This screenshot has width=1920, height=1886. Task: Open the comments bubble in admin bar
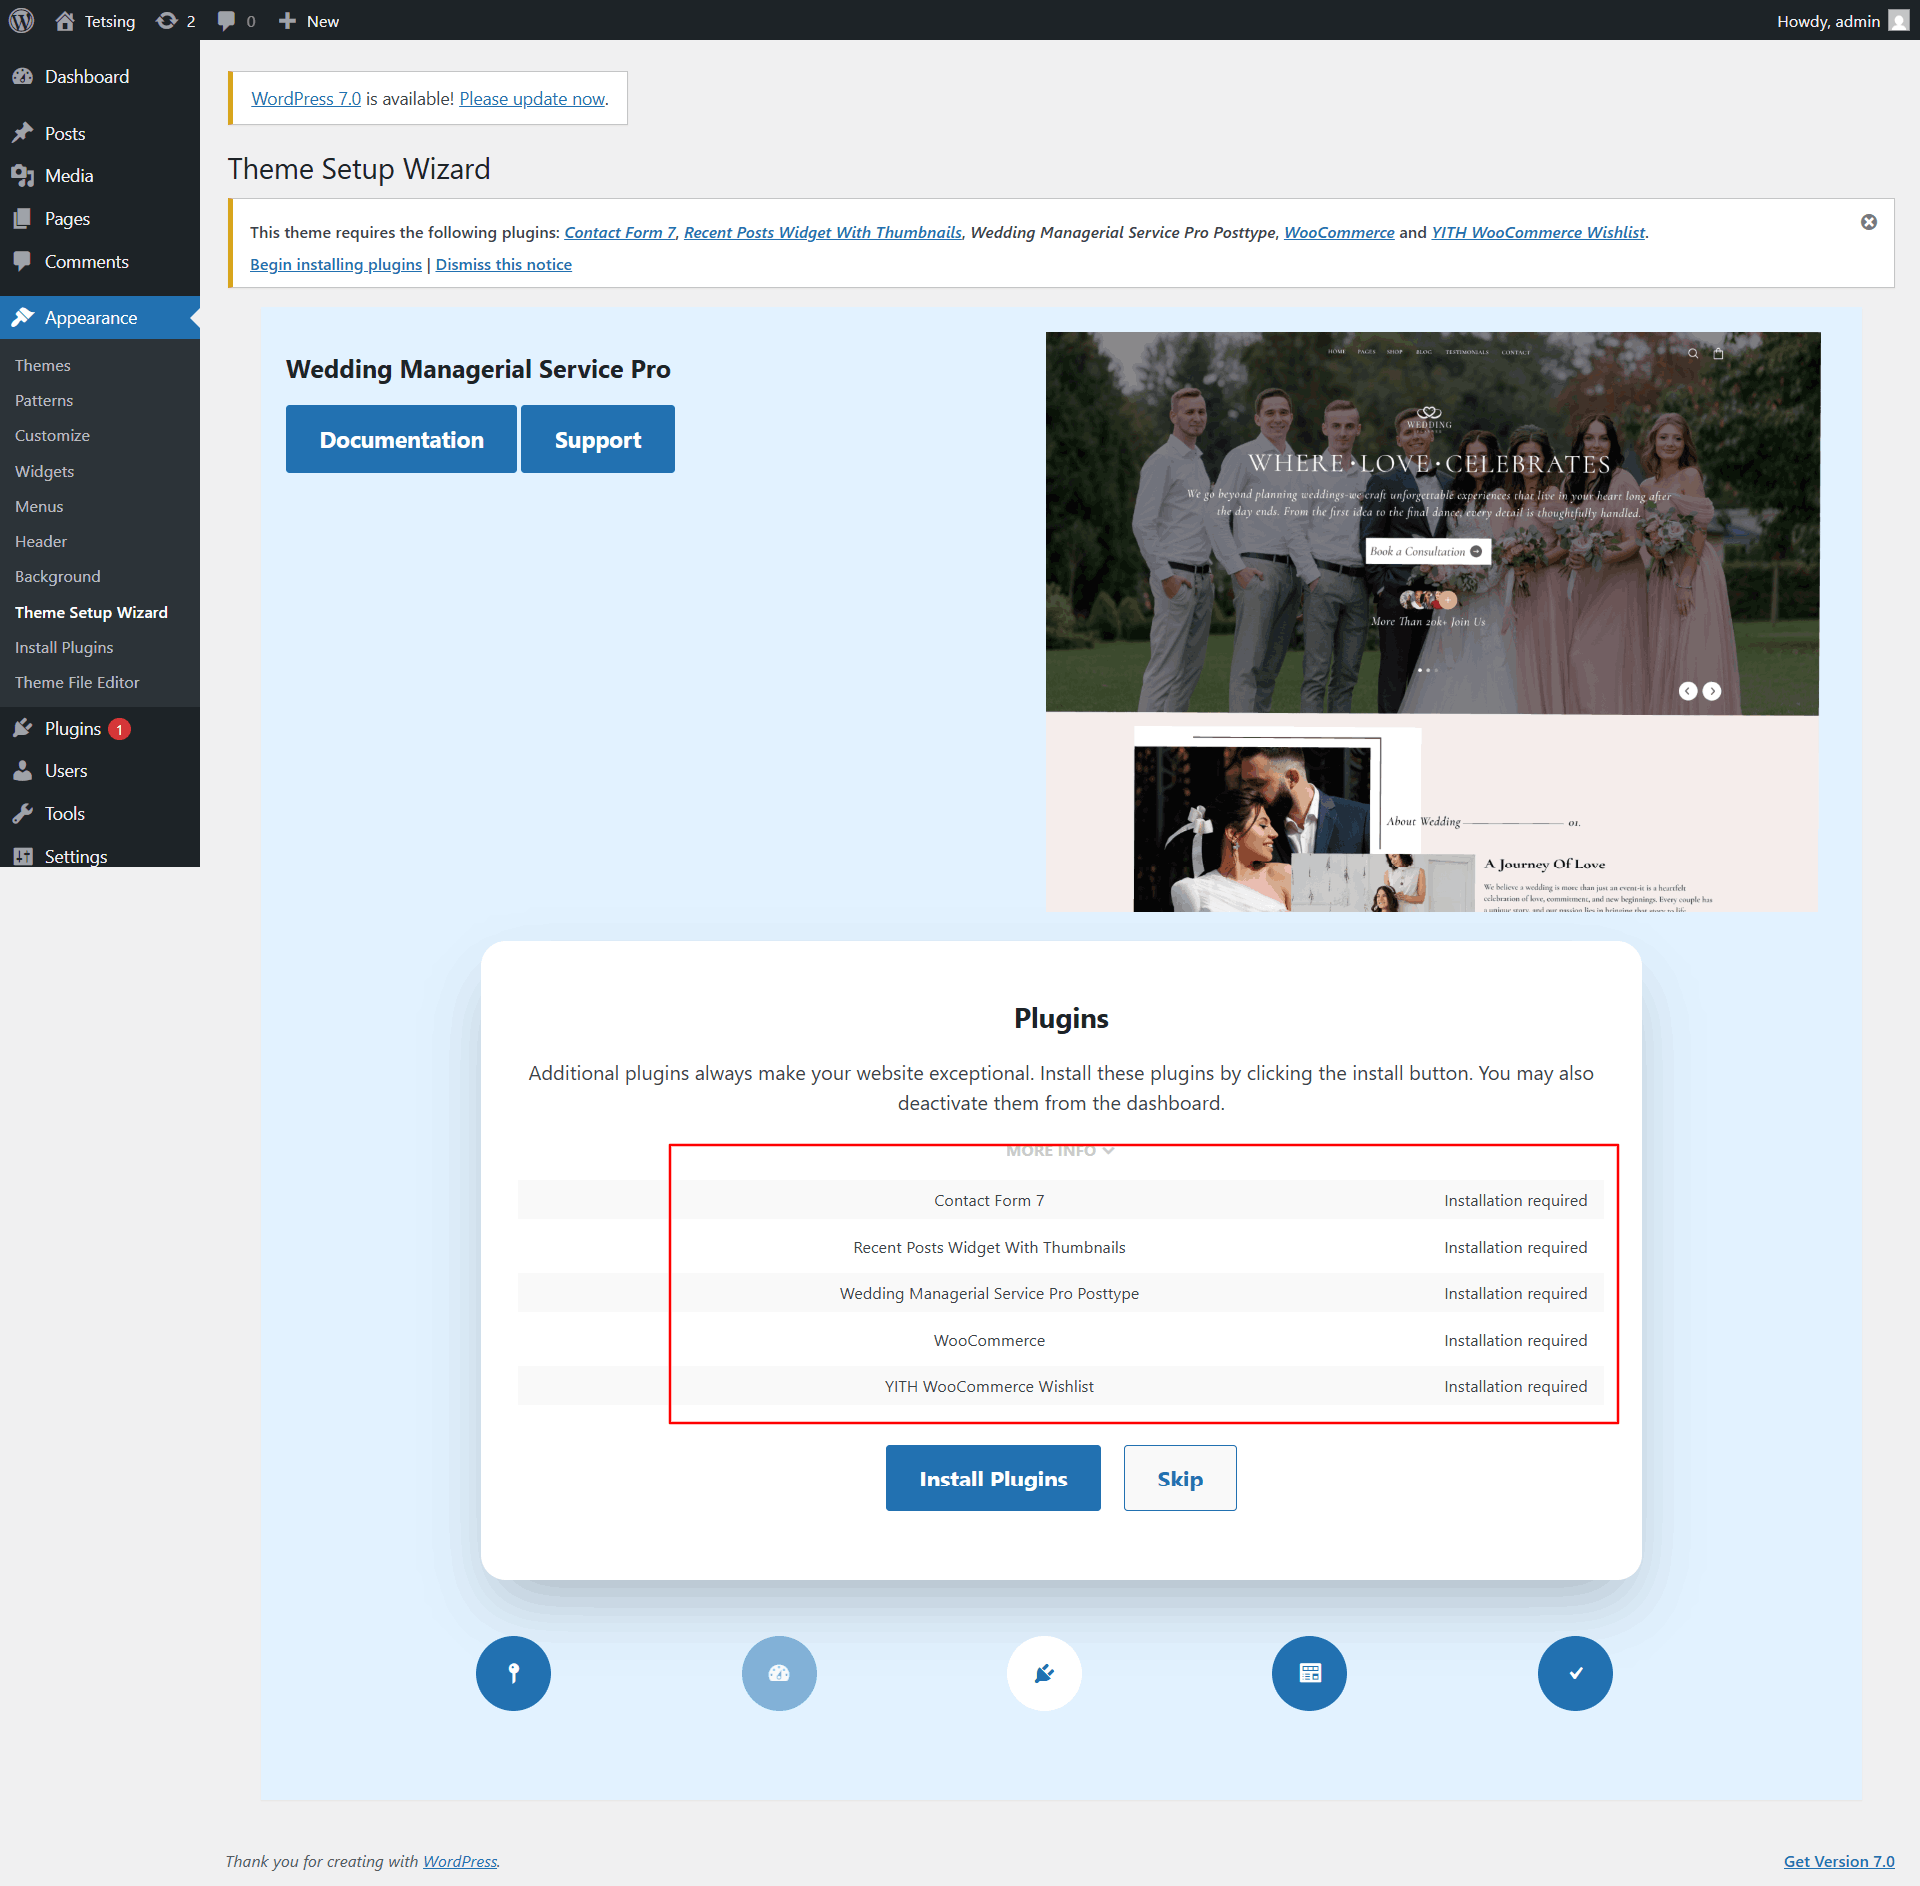tap(237, 20)
